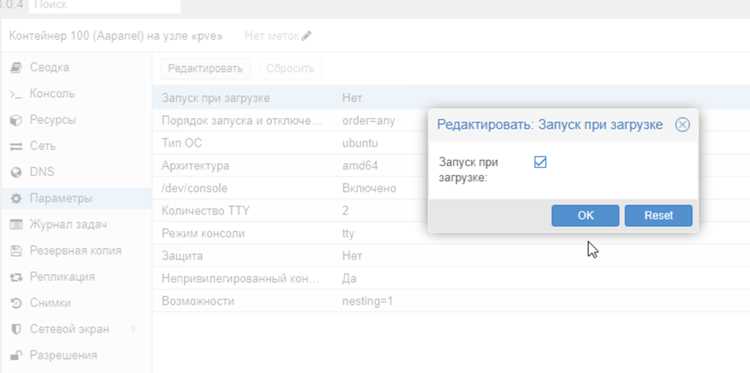Screen dimensions: 750x373
Task: Click the nesting=1 value
Action: (367, 302)
